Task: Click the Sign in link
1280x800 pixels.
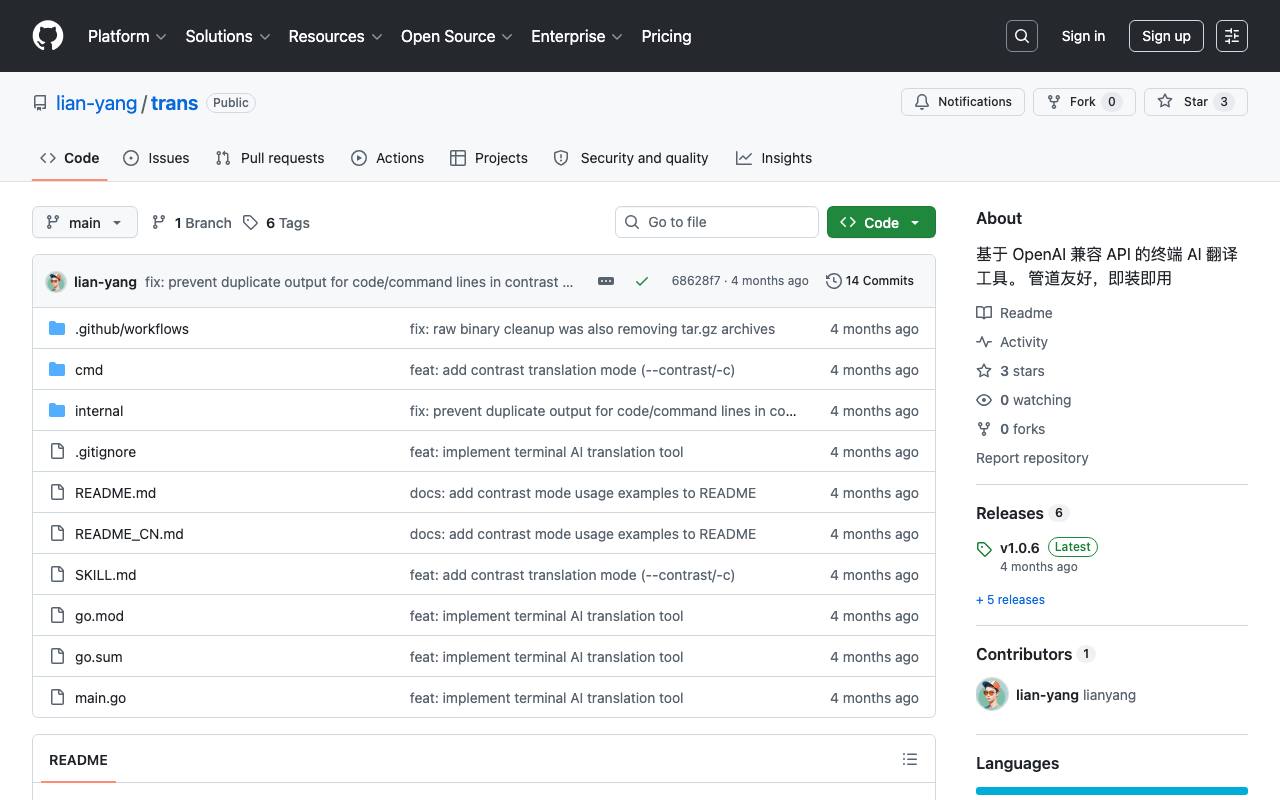Action: [x=1083, y=36]
